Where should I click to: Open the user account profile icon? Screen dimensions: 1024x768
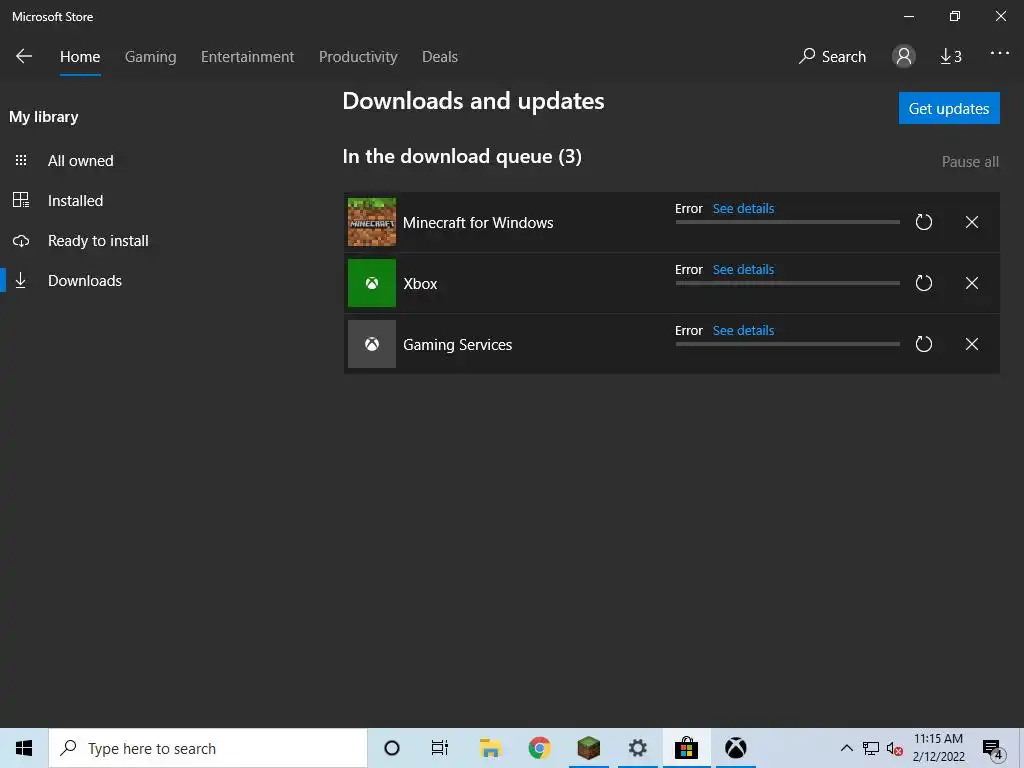[x=904, y=56]
